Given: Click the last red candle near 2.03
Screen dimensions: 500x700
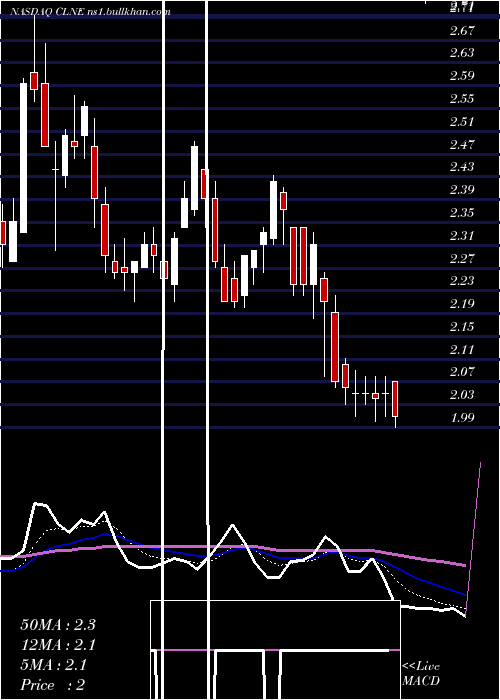Looking at the screenshot, I should click(395, 399).
